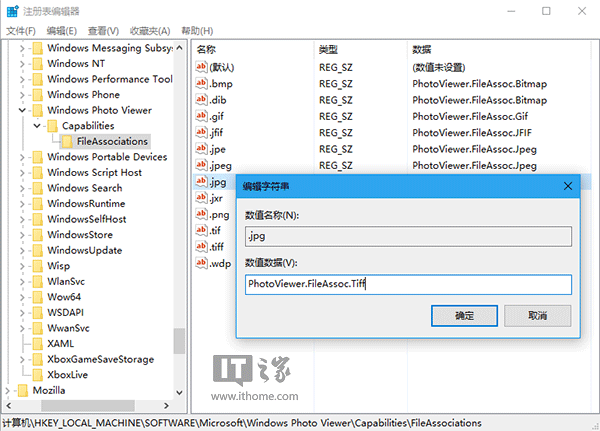Select the .jxr string value icon
Viewport: 600px width, 431px height.
click(201, 198)
